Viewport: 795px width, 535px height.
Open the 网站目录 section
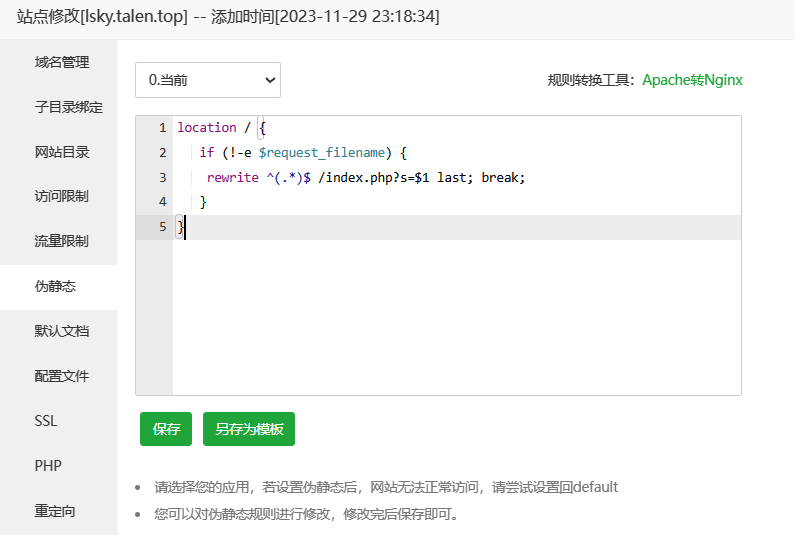[61, 152]
